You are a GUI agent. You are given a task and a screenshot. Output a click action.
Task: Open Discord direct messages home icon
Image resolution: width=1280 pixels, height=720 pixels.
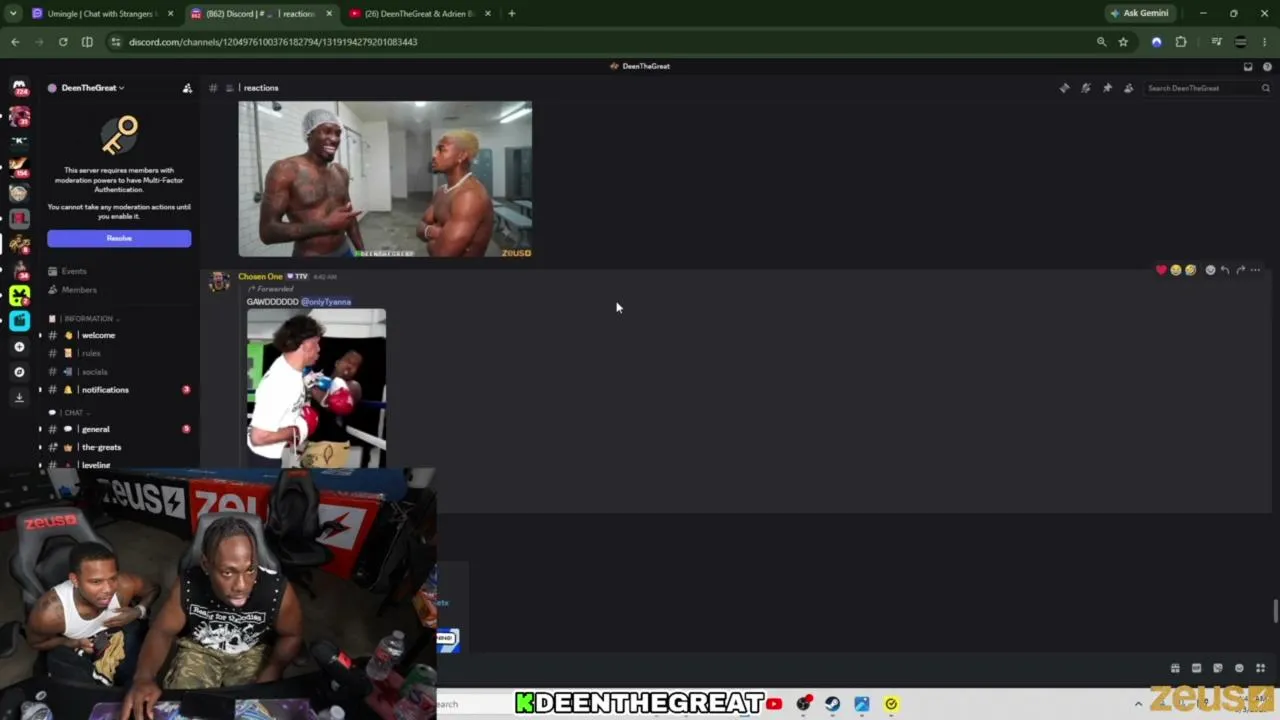click(x=19, y=88)
